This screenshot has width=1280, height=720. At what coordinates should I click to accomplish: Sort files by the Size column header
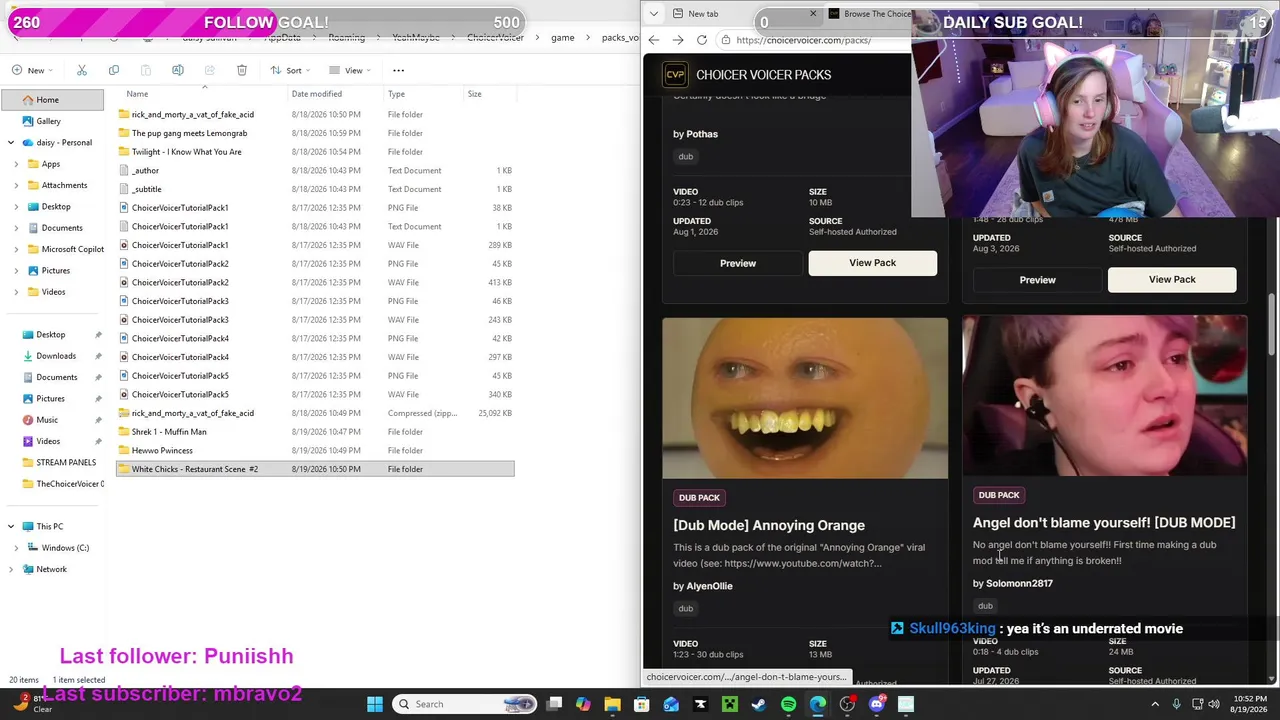pos(475,94)
